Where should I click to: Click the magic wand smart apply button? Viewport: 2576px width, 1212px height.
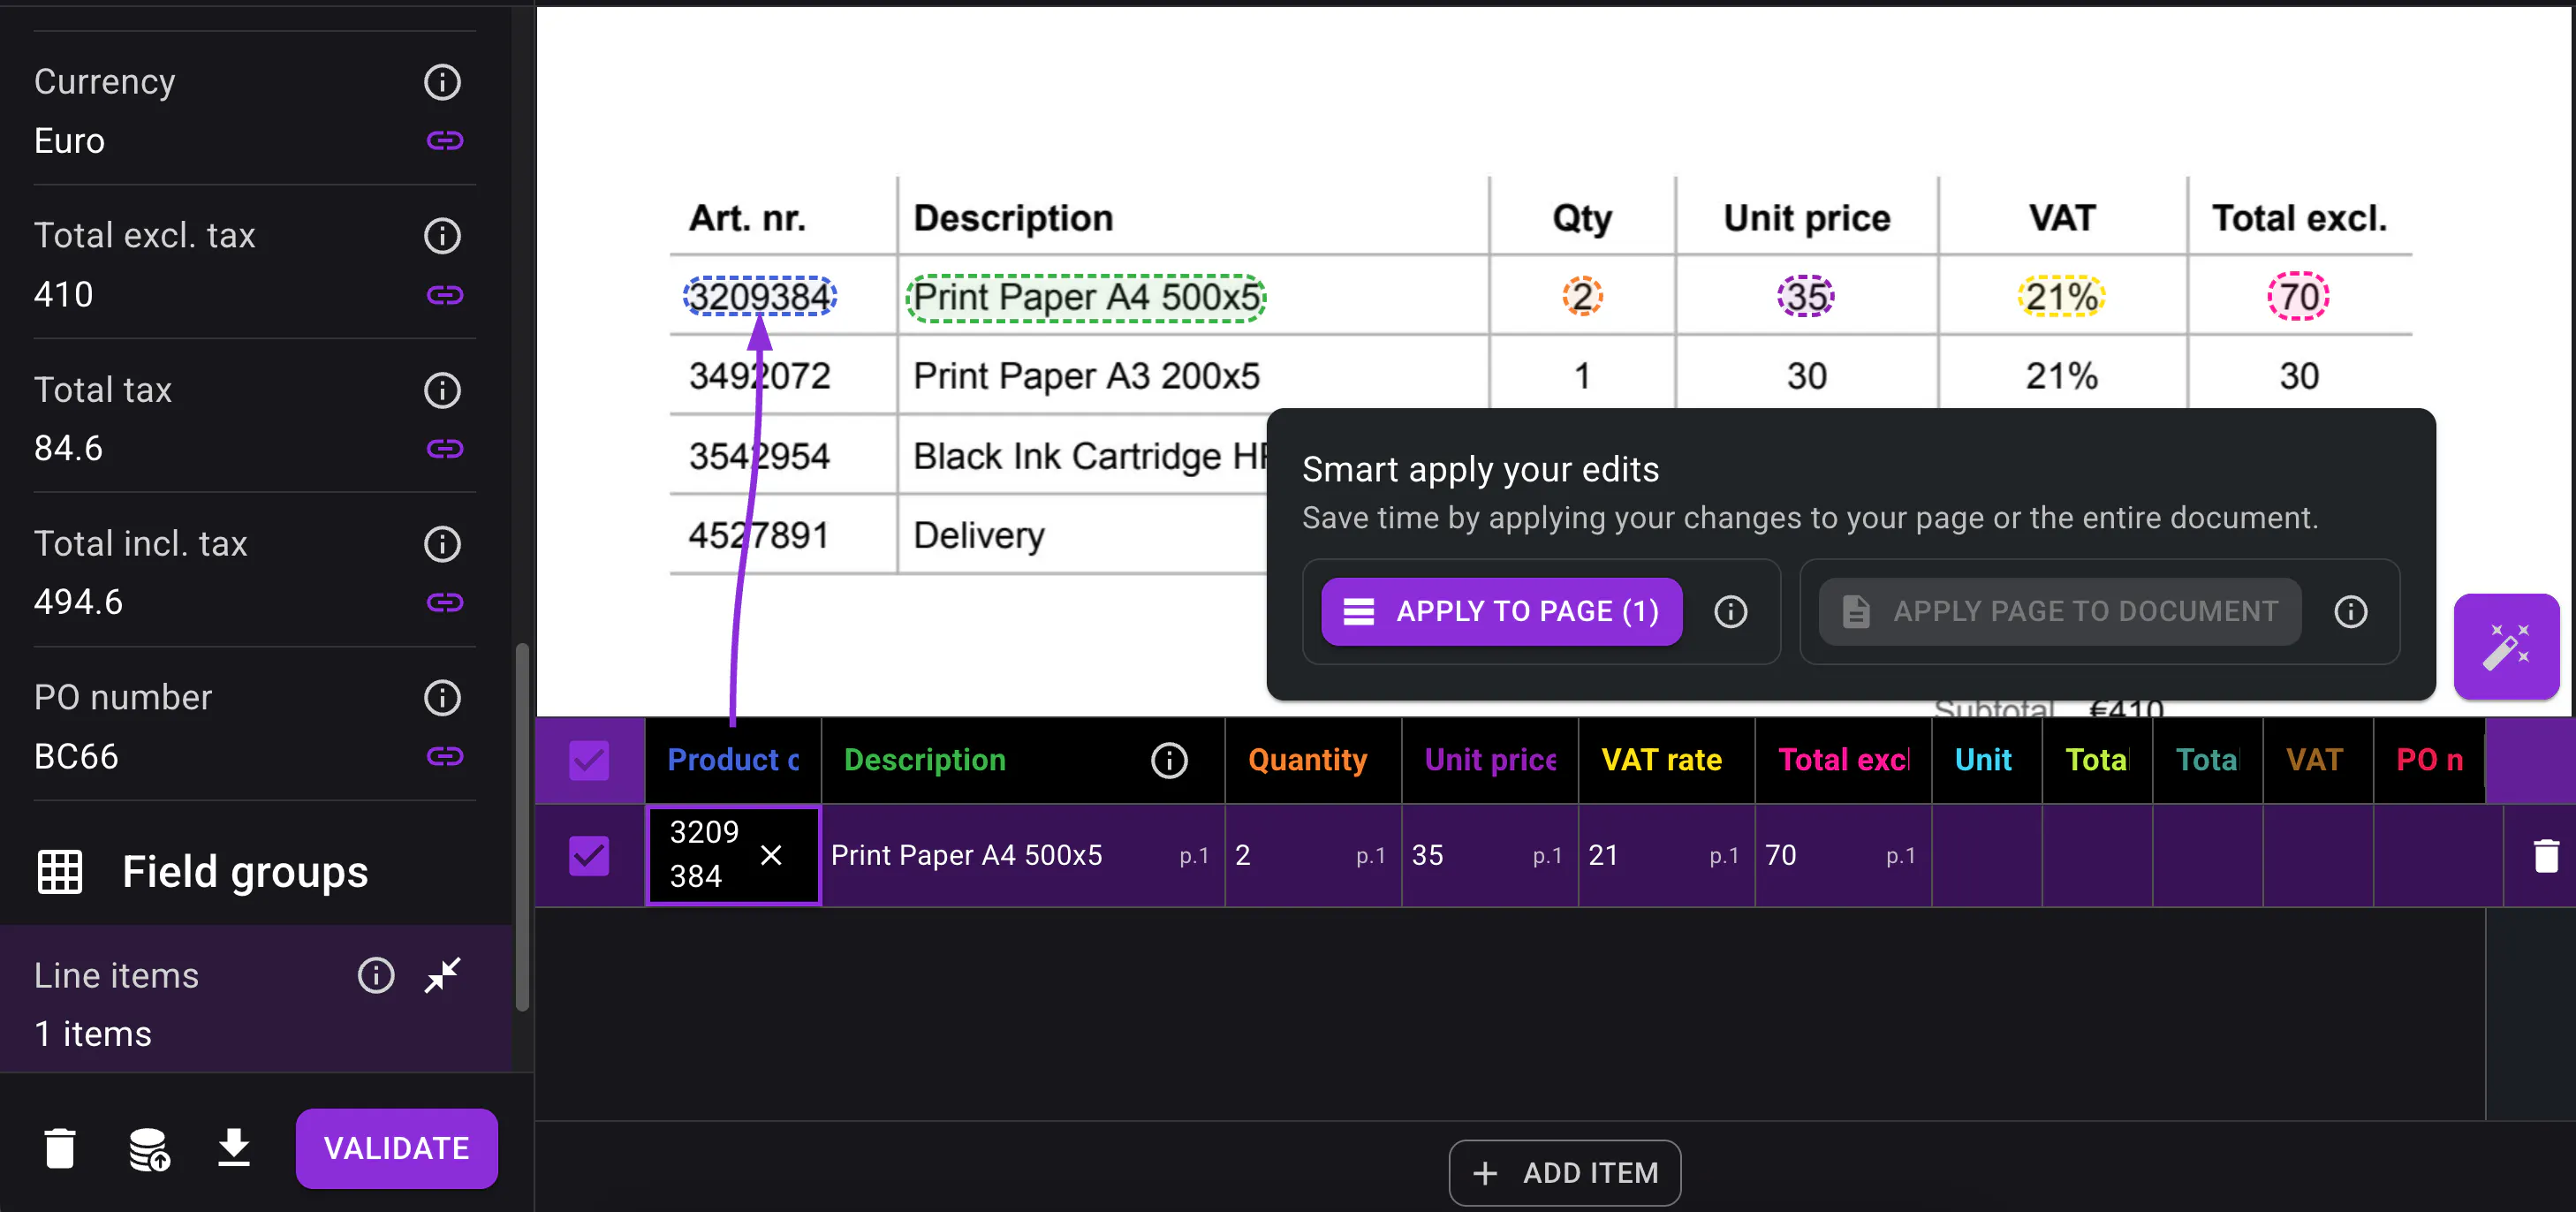(x=2505, y=647)
